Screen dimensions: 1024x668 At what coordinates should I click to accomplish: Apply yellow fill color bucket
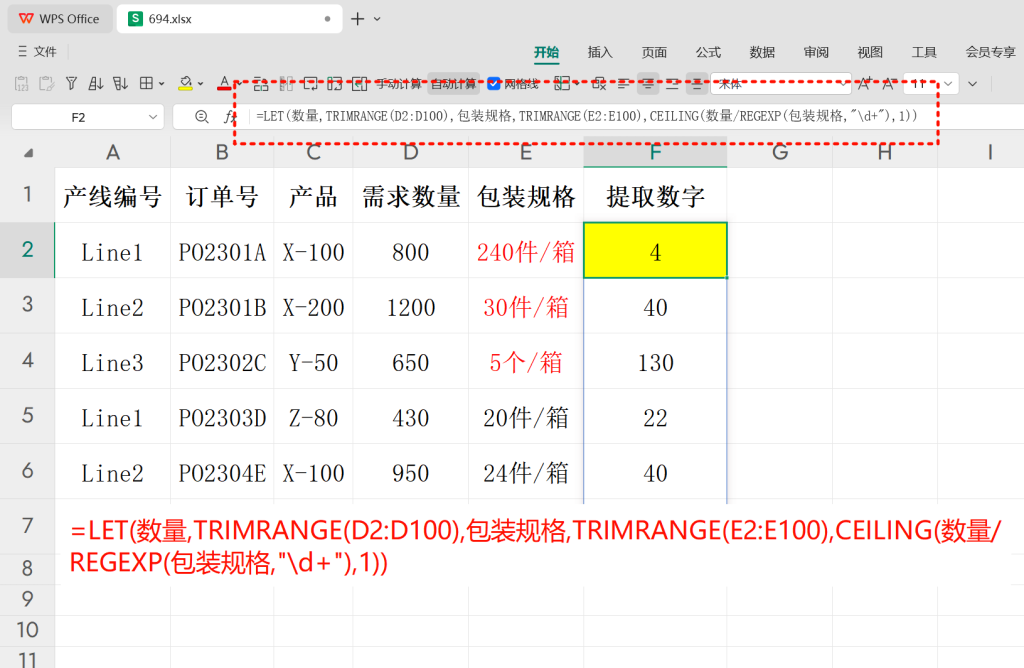(186, 84)
